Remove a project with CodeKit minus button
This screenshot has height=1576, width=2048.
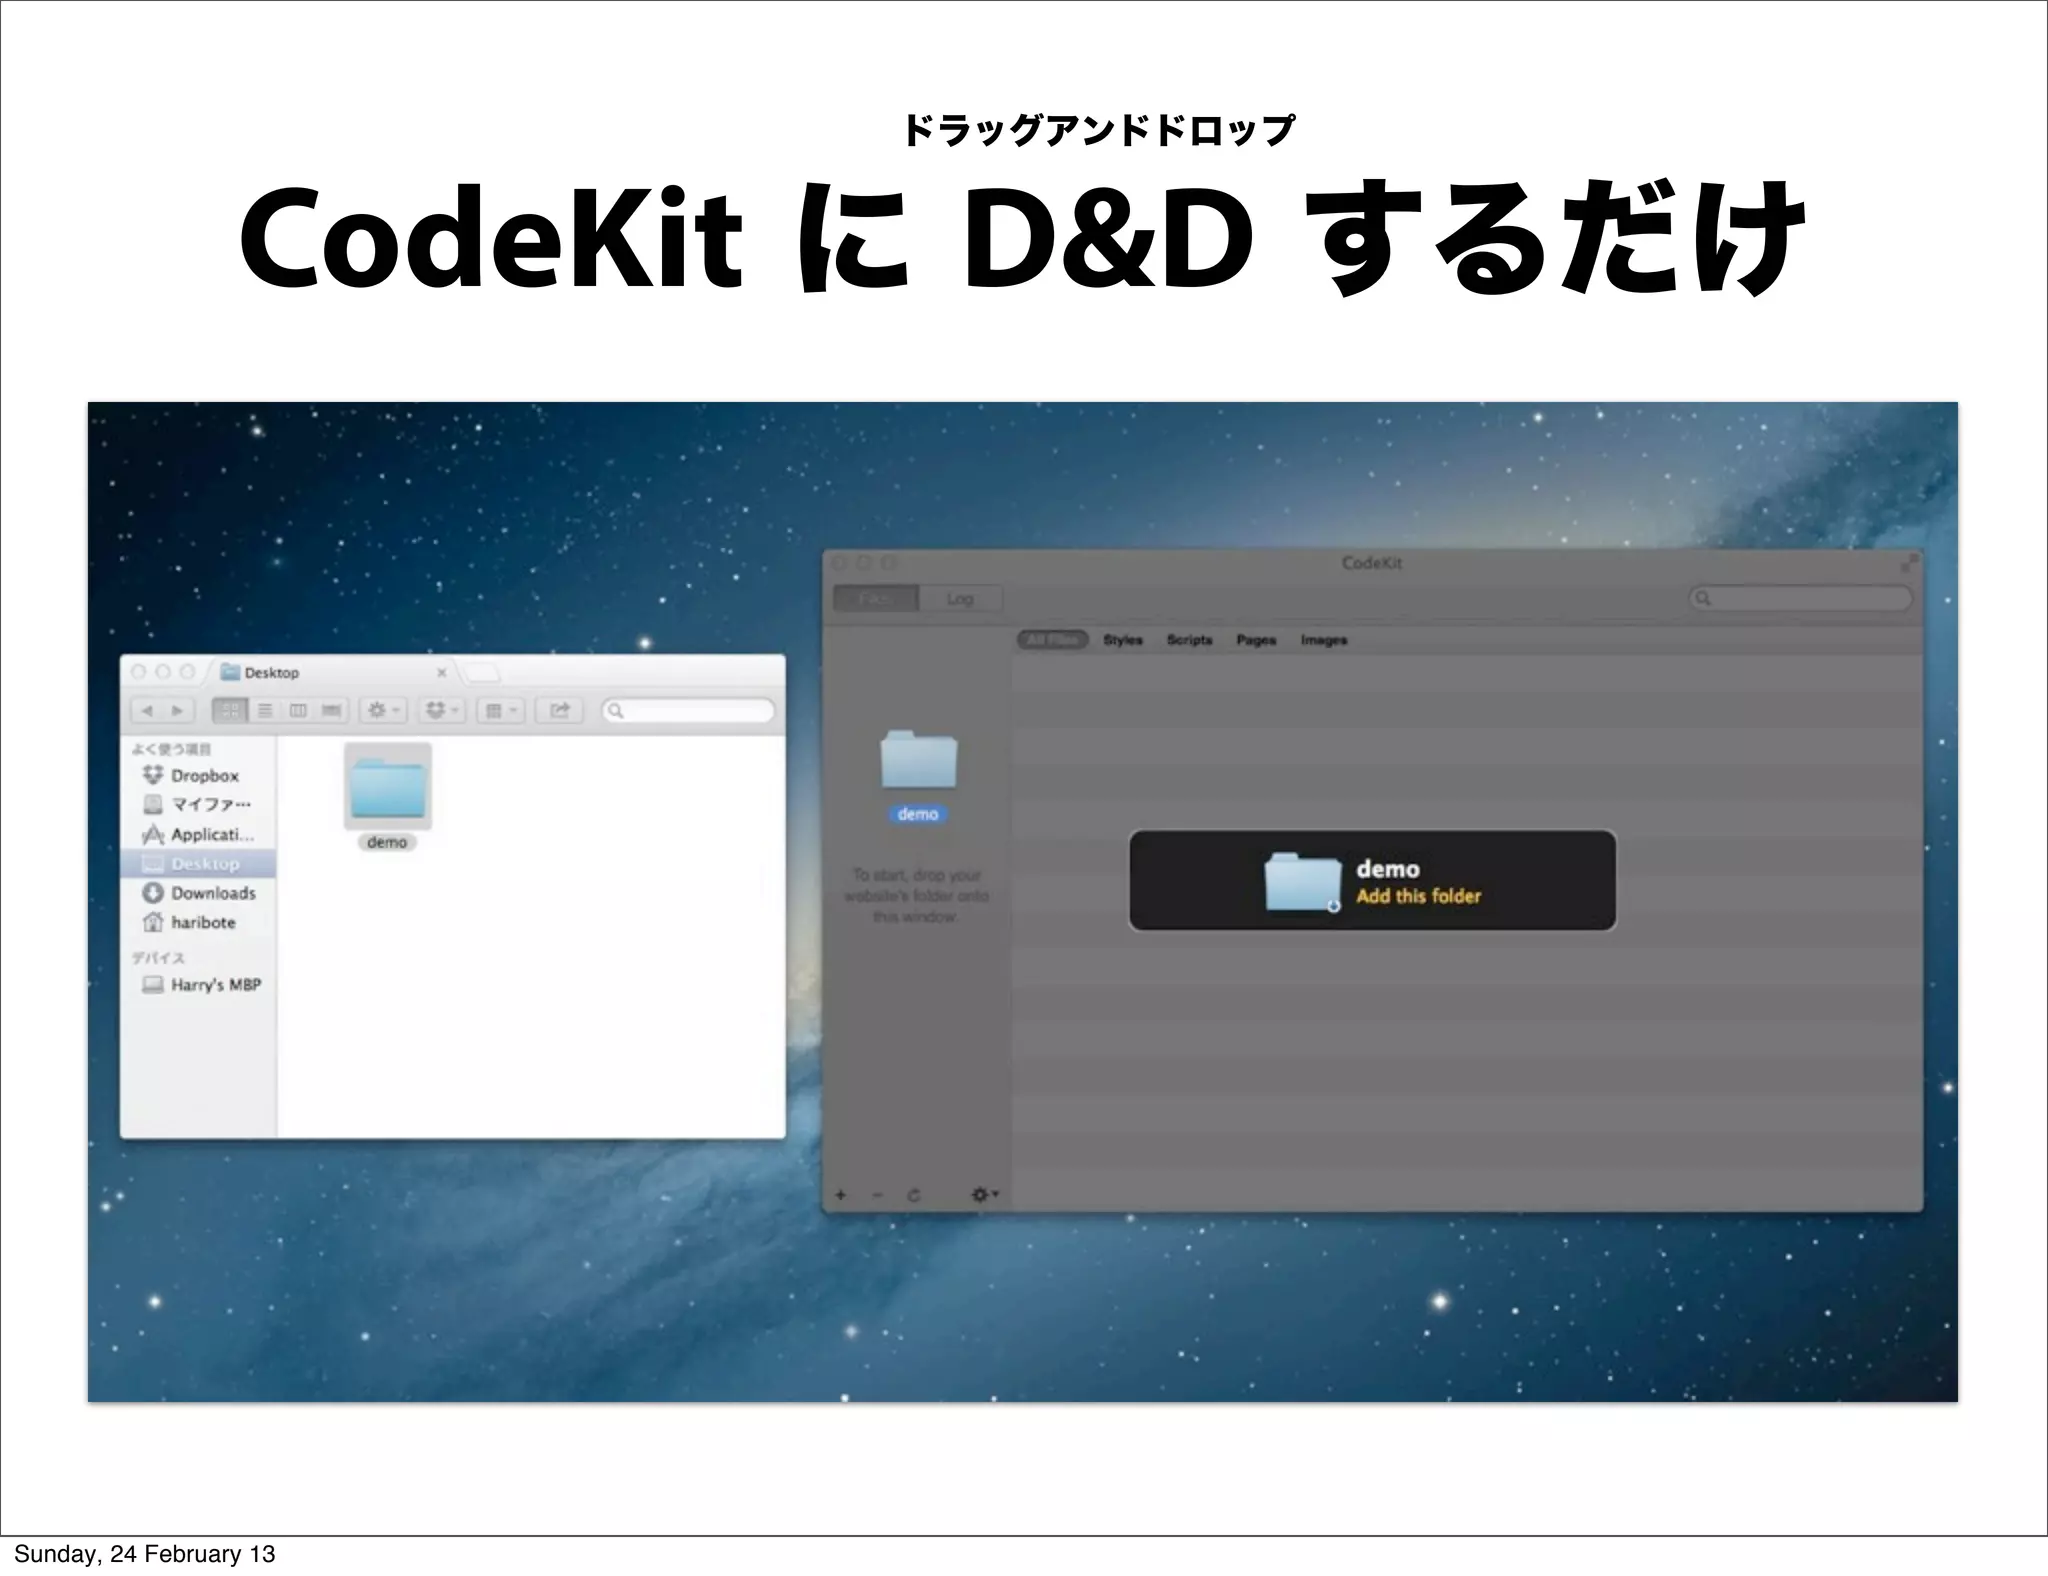[877, 1194]
